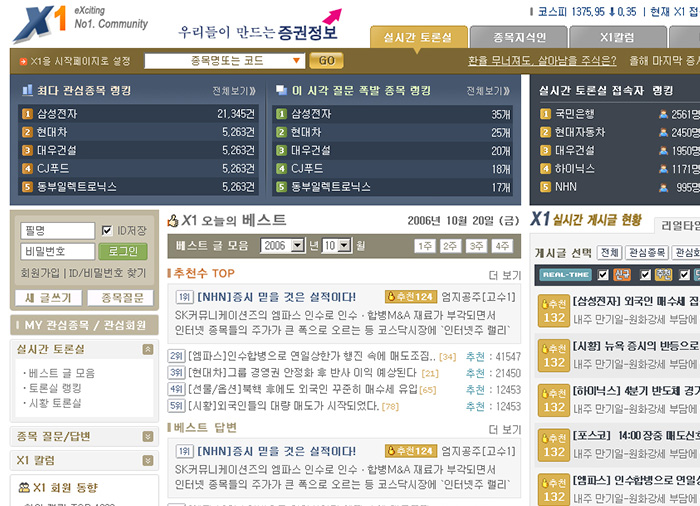
Task: Click the 종목질문 button
Action: (121, 298)
